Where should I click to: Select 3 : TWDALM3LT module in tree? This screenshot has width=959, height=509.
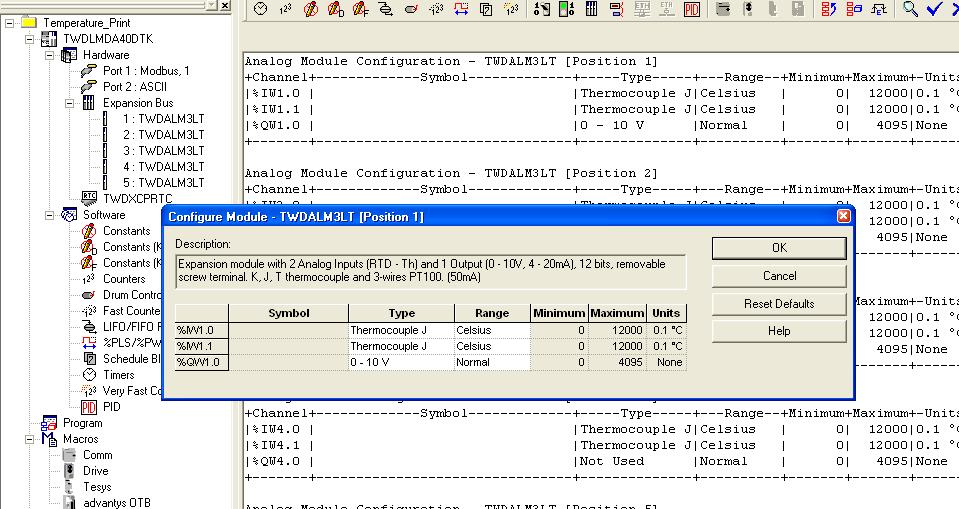click(x=163, y=150)
